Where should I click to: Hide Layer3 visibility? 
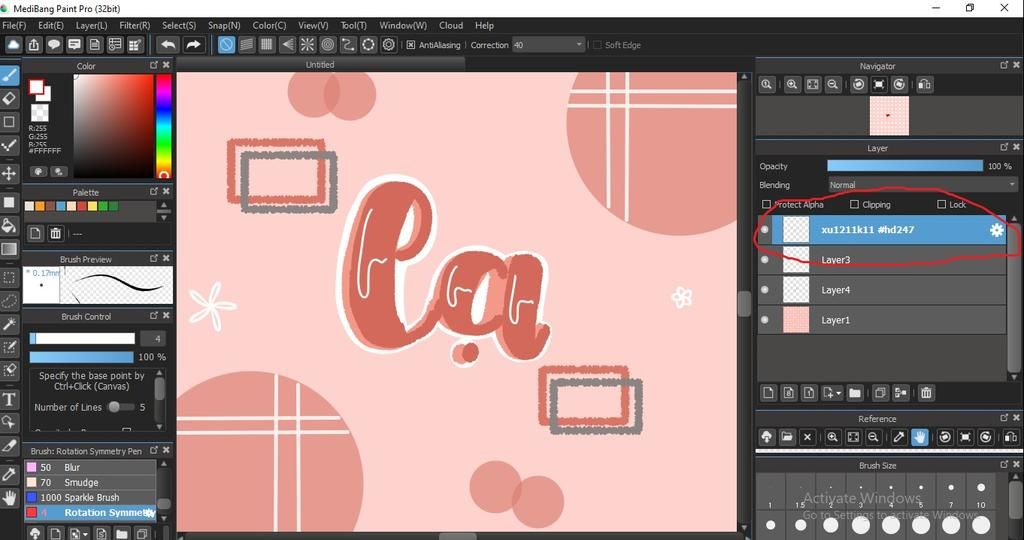pos(765,260)
